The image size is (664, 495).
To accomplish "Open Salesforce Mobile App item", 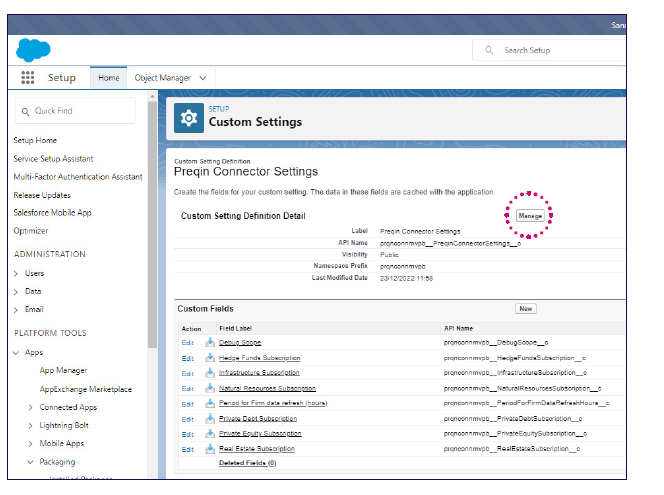I will coord(53,213).
